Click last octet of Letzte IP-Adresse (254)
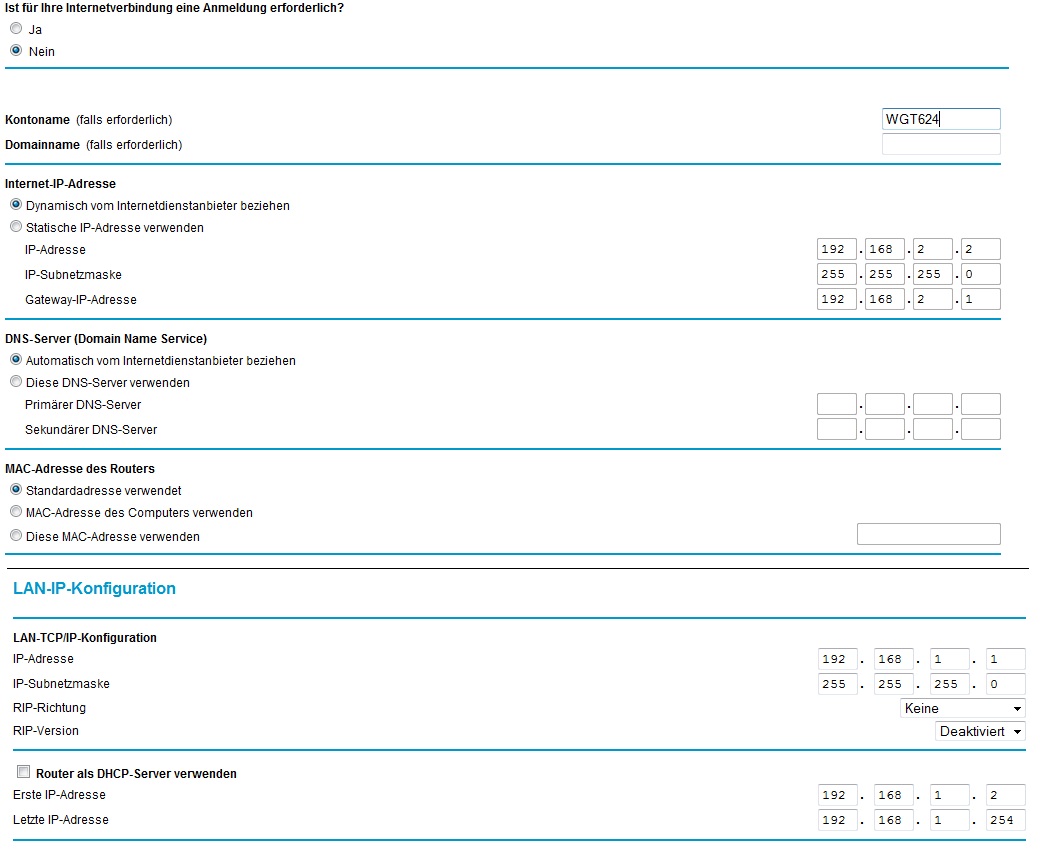 tap(1006, 820)
